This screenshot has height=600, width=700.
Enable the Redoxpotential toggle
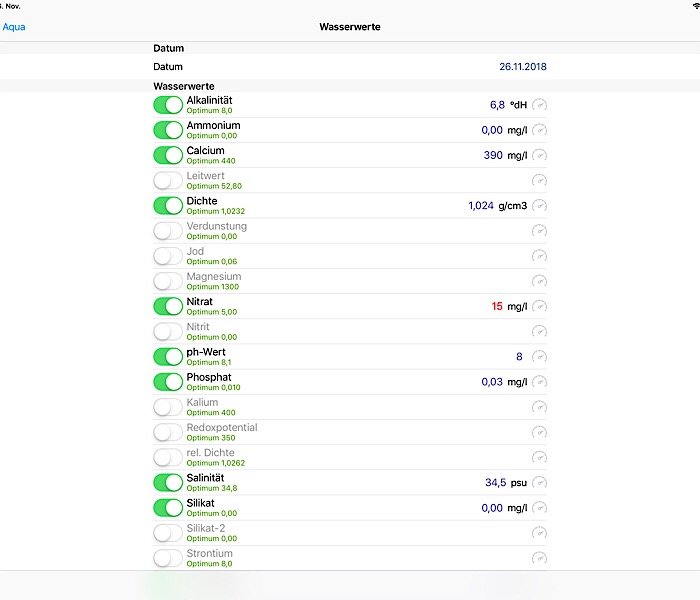pyautogui.click(x=168, y=432)
